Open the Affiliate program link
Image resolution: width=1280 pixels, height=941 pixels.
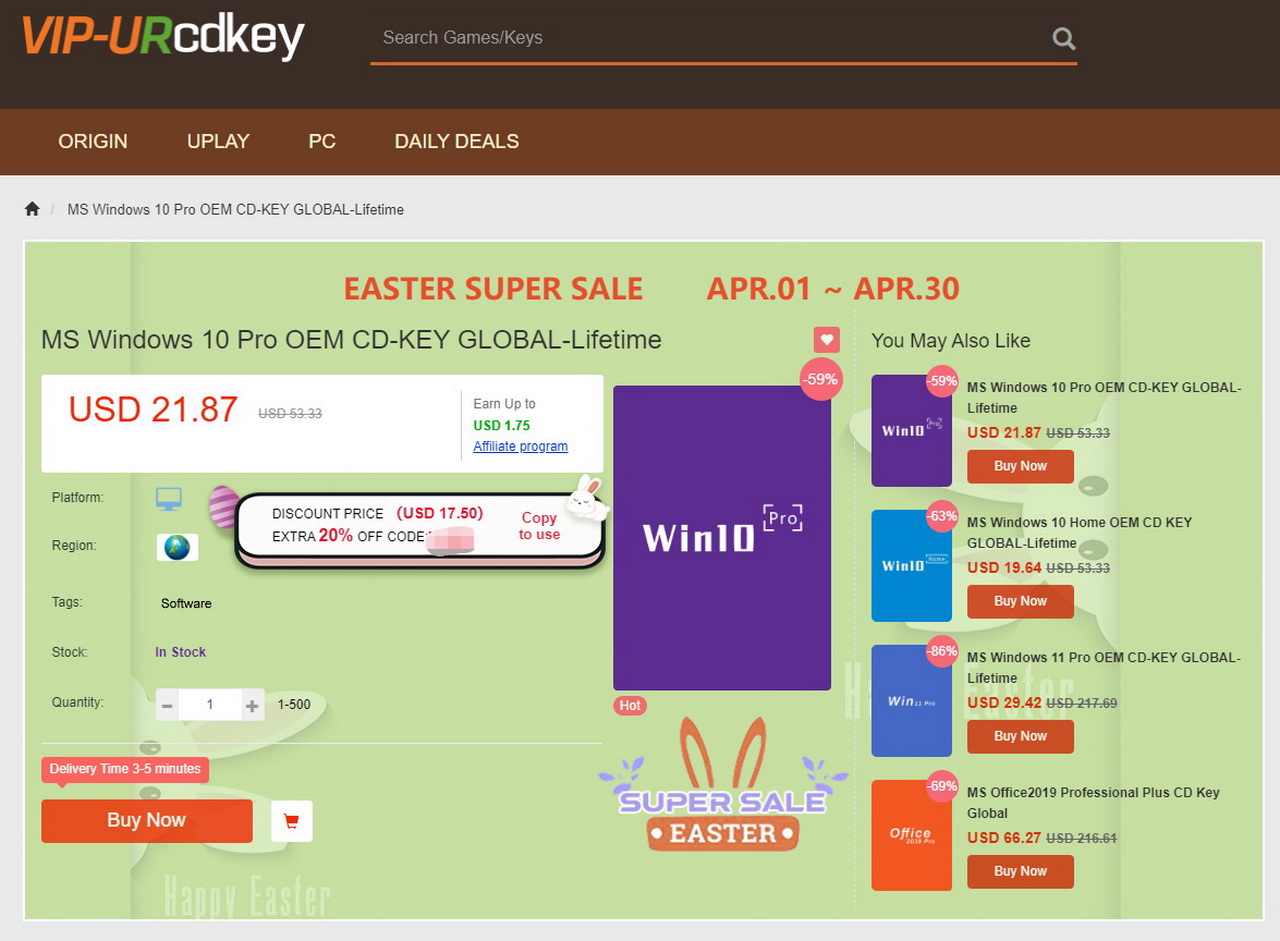coord(520,446)
